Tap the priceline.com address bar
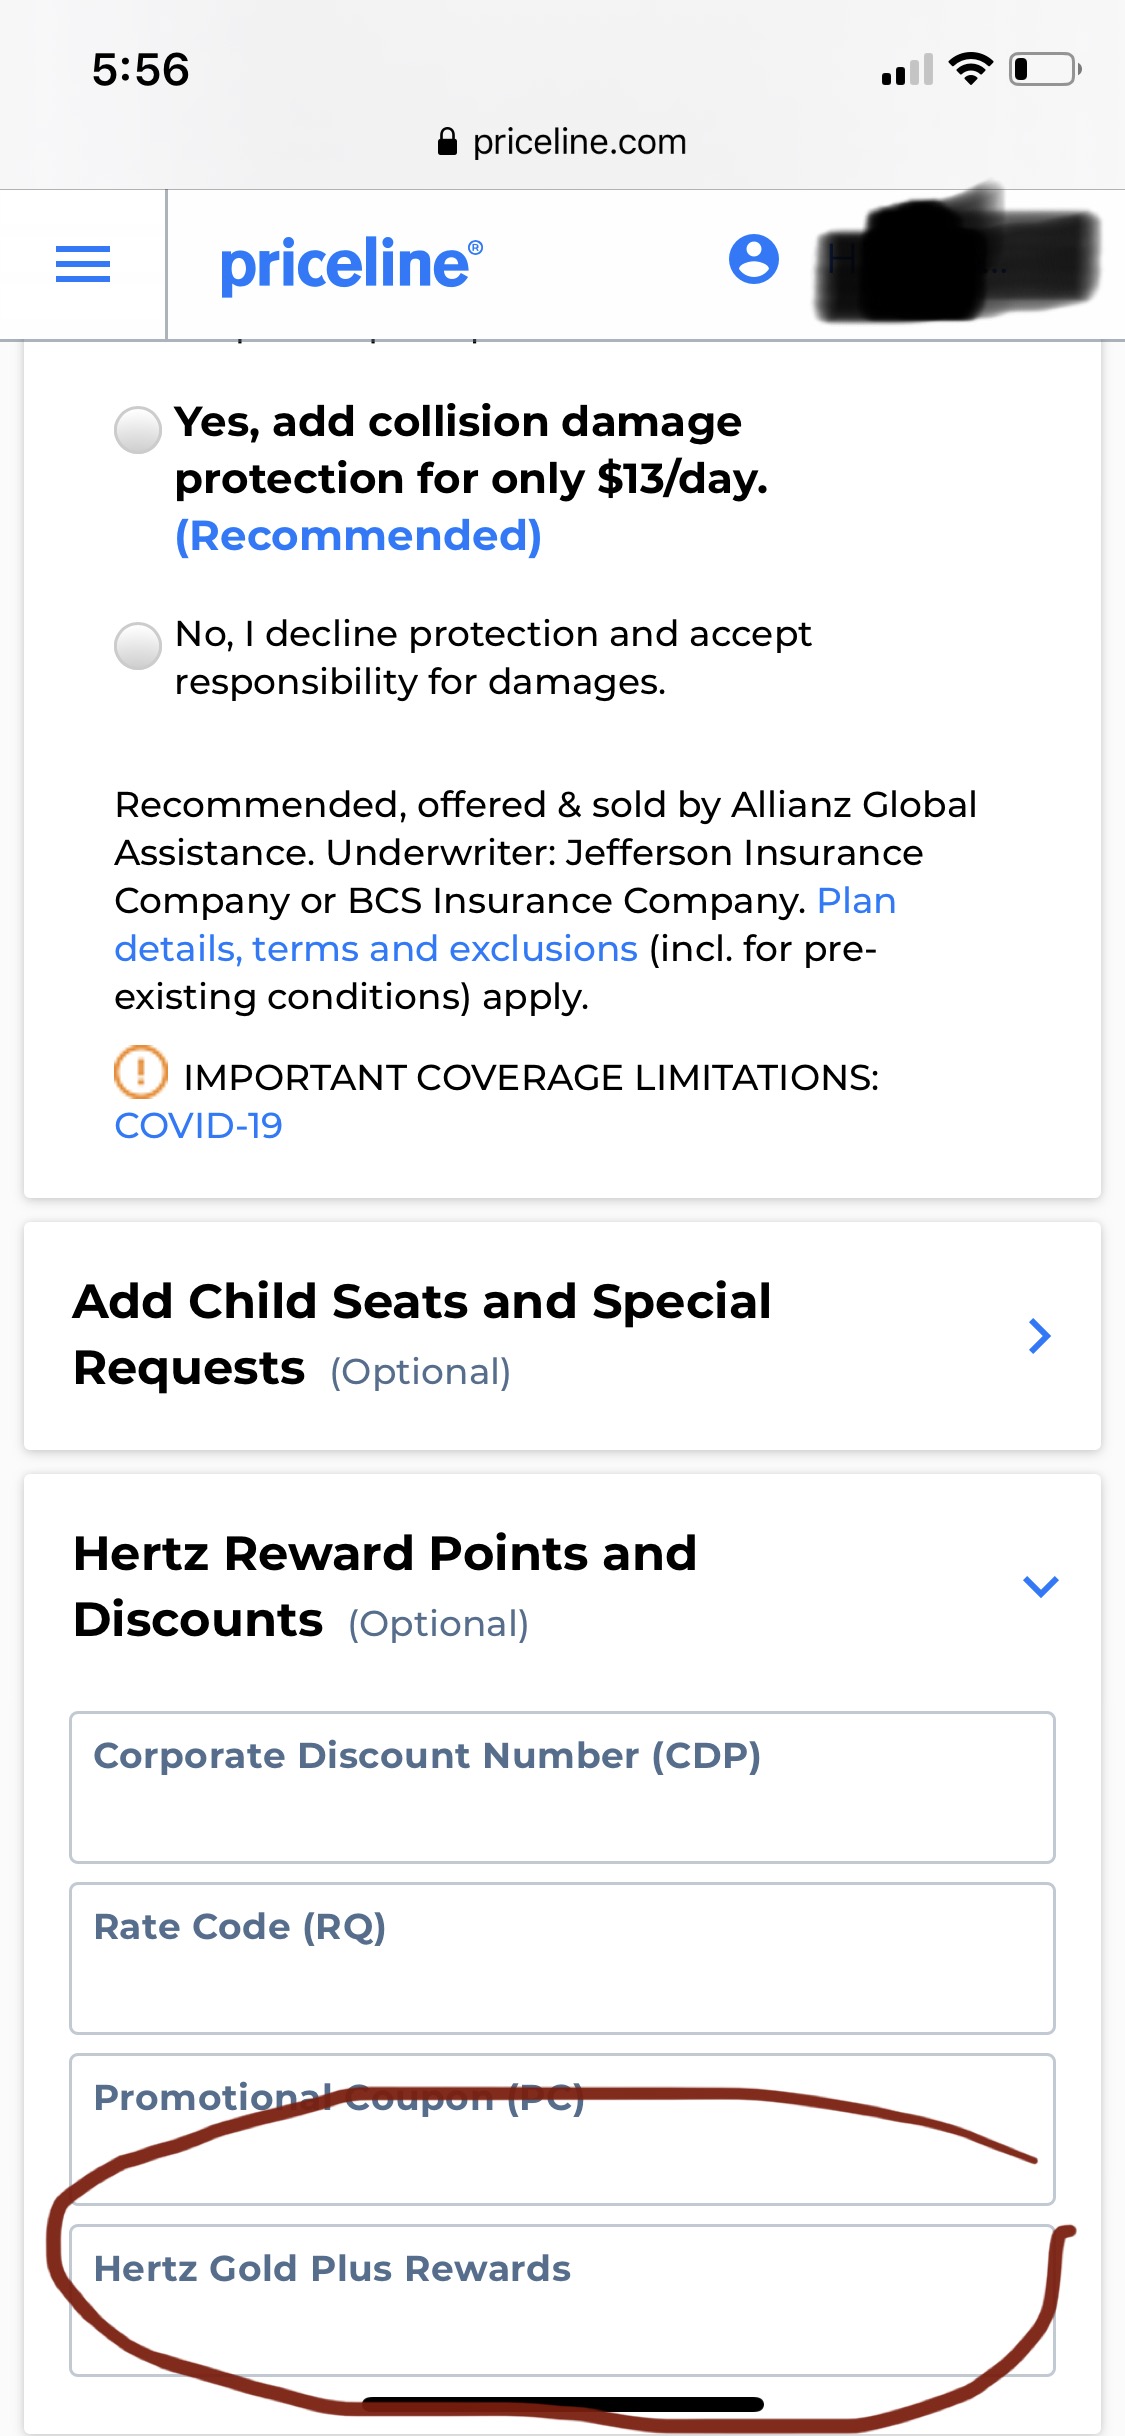The height and width of the screenshot is (2436, 1125). [562, 142]
